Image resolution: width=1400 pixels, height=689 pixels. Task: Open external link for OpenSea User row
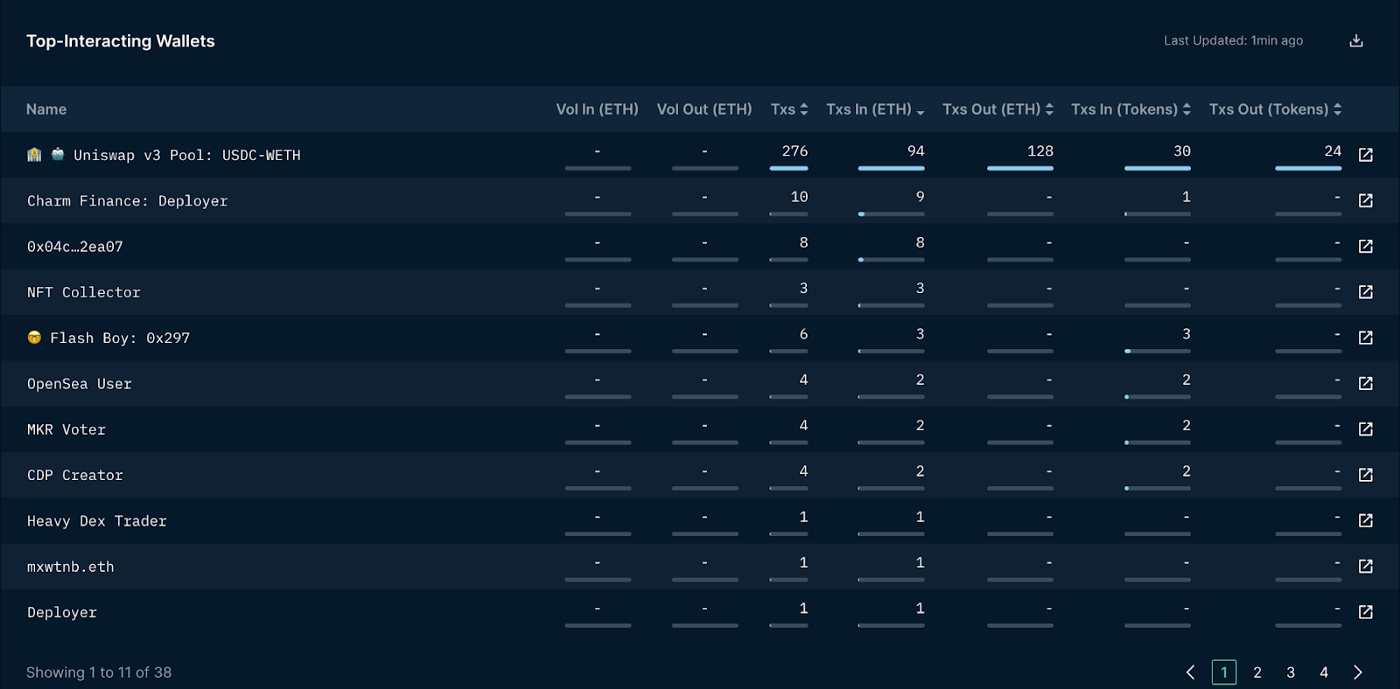click(x=1365, y=384)
